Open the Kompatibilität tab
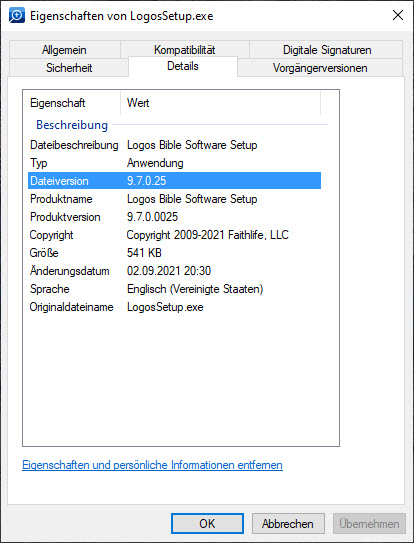414x543 pixels. click(185, 50)
